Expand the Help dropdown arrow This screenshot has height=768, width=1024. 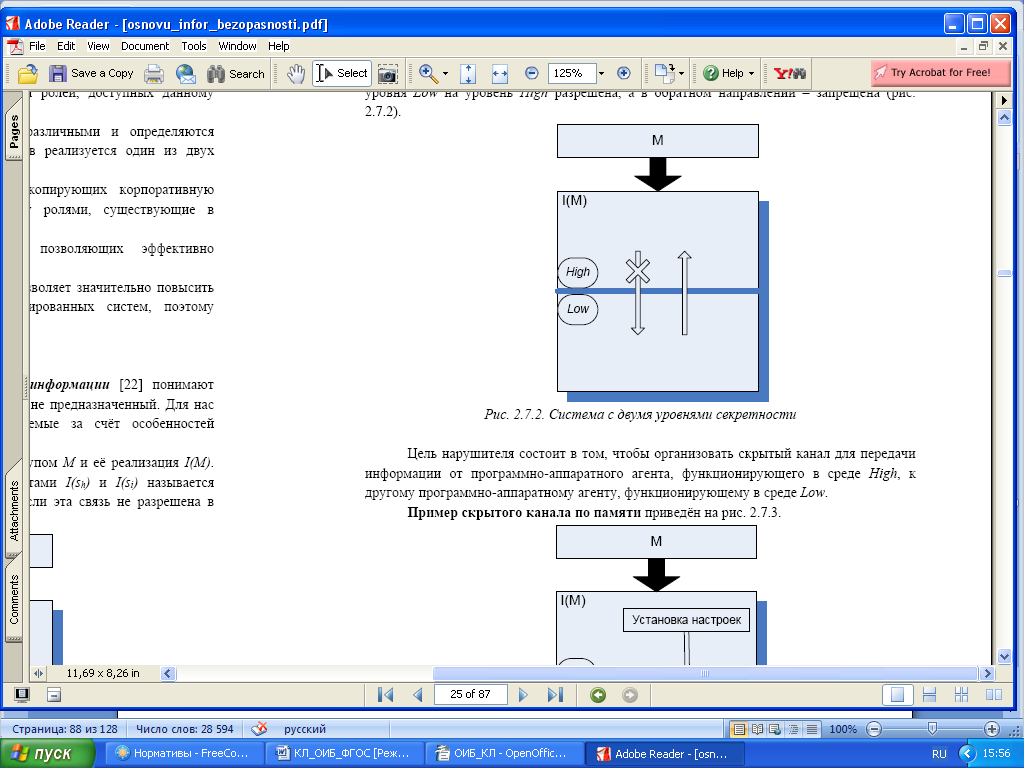[x=751, y=74]
